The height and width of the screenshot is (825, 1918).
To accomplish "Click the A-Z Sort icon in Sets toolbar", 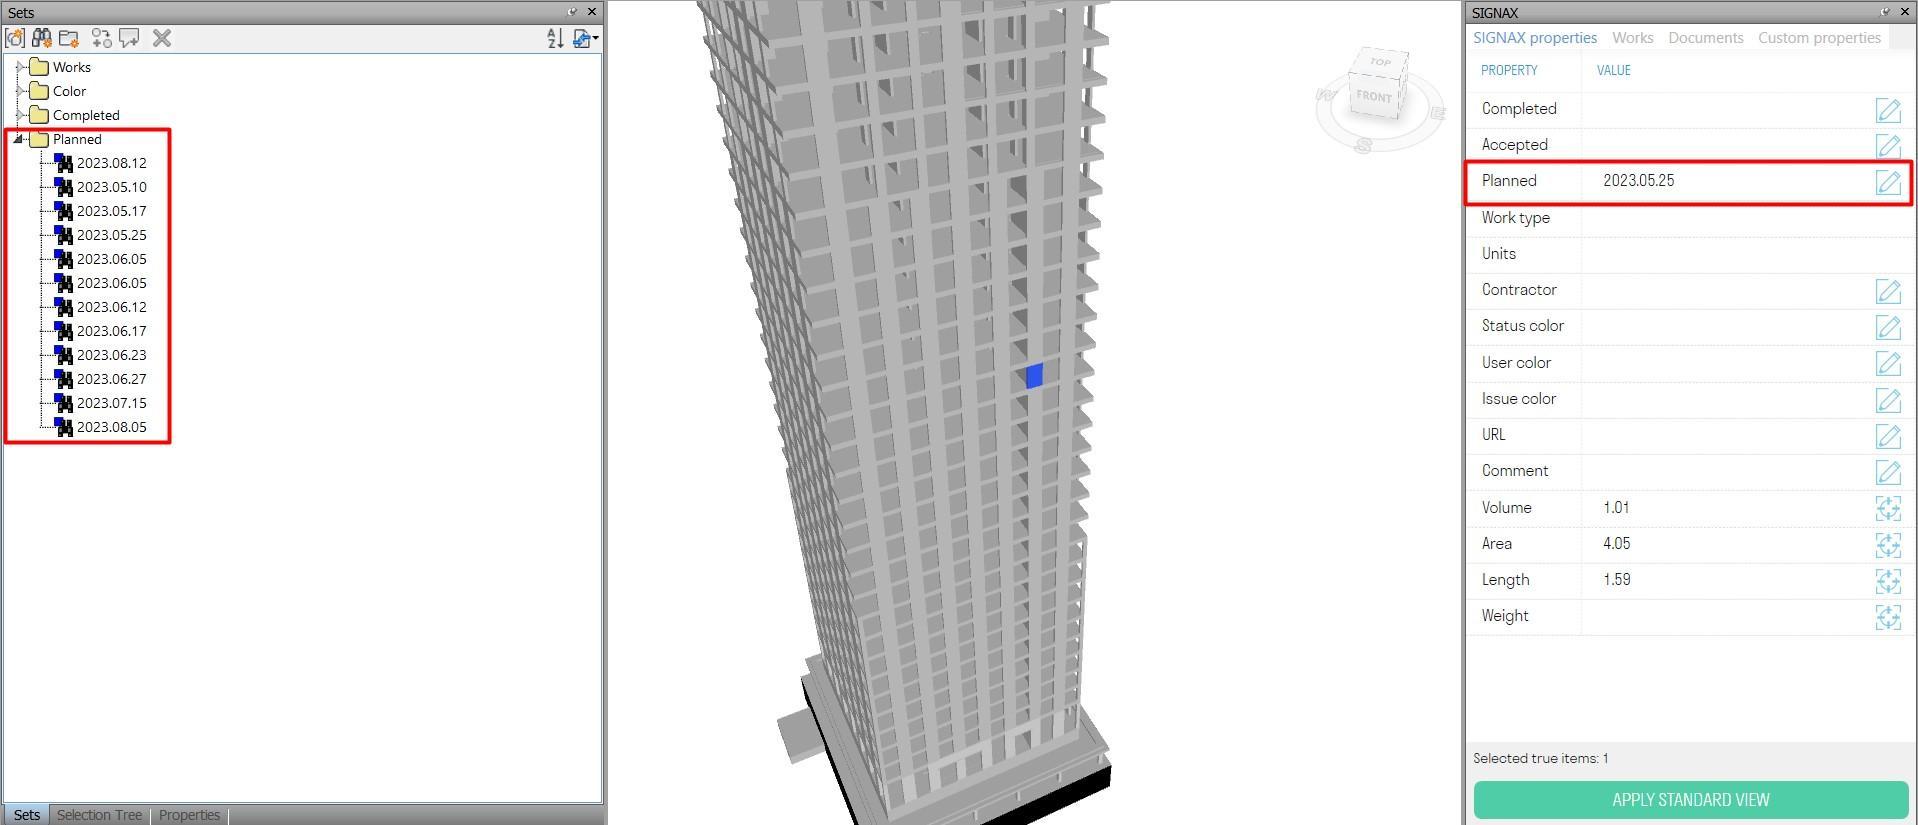I will (x=555, y=38).
